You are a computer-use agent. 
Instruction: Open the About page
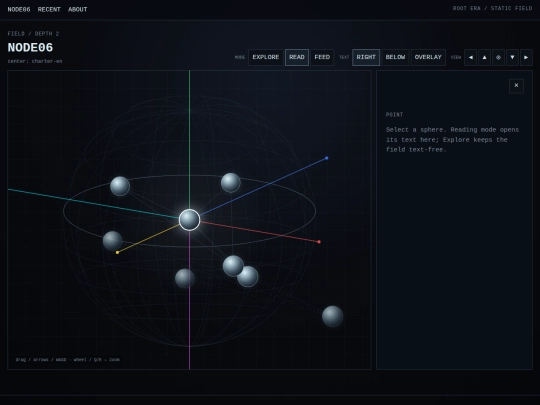tap(77, 10)
